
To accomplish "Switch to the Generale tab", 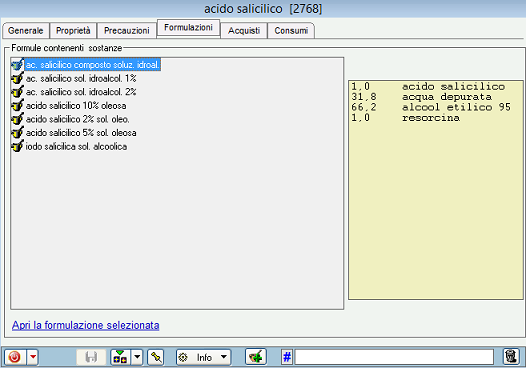I will (26, 31).
